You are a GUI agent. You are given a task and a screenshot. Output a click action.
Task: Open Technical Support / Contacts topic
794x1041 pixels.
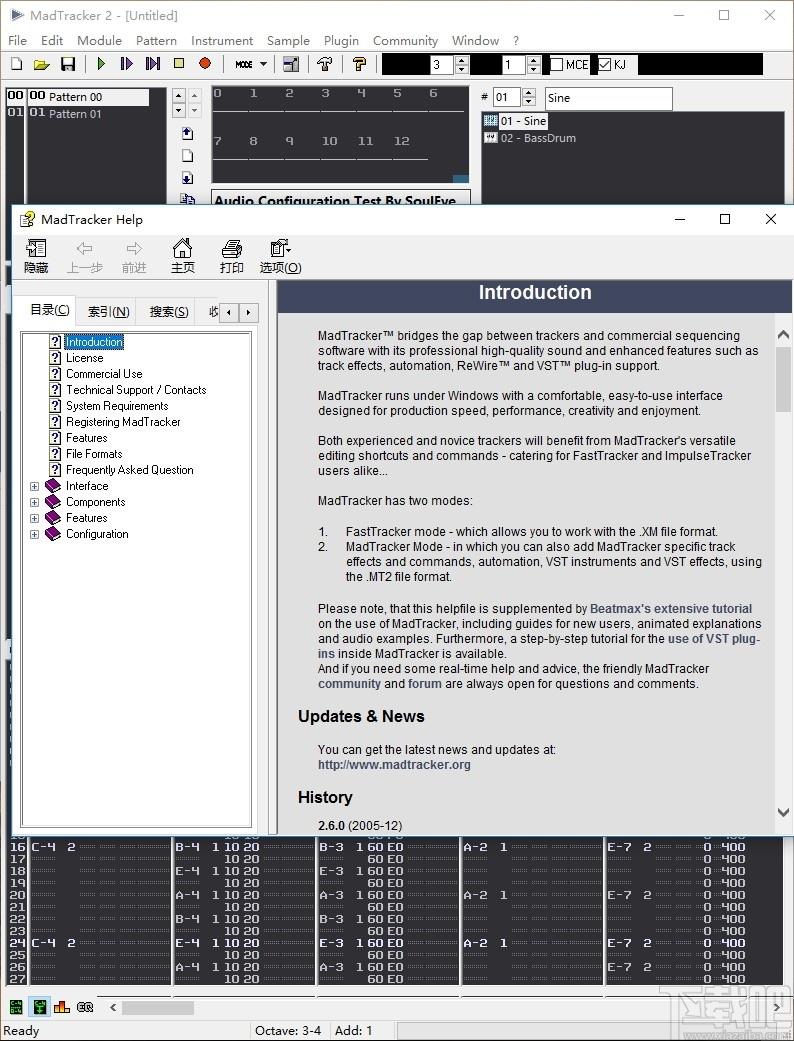(136, 390)
